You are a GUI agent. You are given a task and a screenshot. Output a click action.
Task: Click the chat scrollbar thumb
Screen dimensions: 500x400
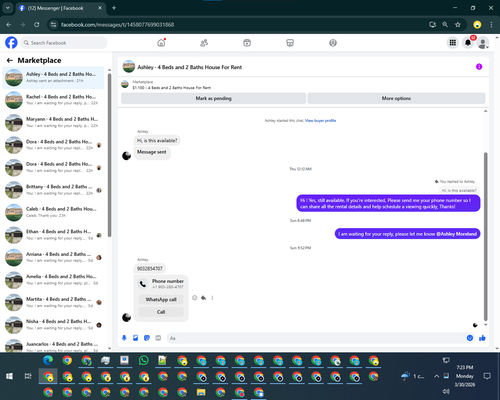click(x=486, y=236)
